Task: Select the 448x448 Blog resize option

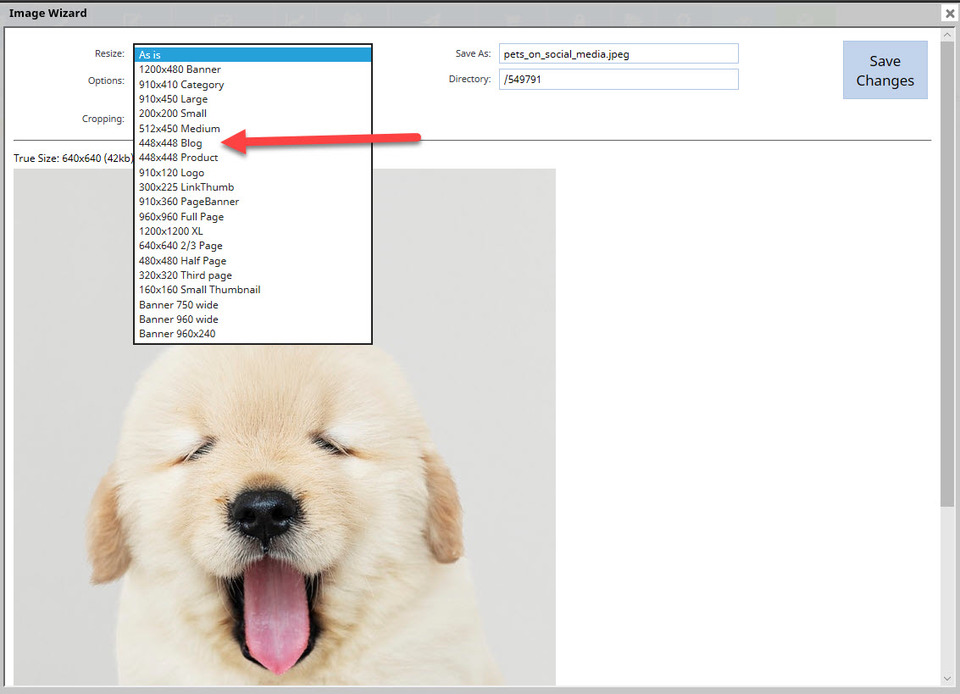Action: pos(171,143)
